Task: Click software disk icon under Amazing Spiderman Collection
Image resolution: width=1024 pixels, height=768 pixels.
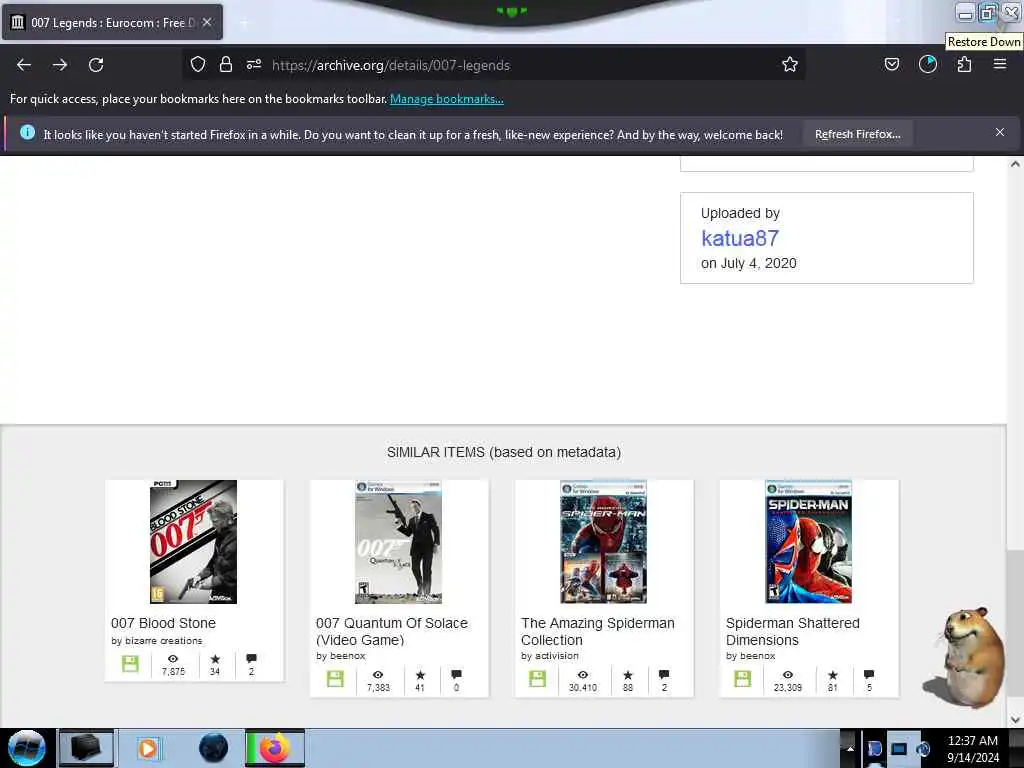Action: tap(537, 679)
